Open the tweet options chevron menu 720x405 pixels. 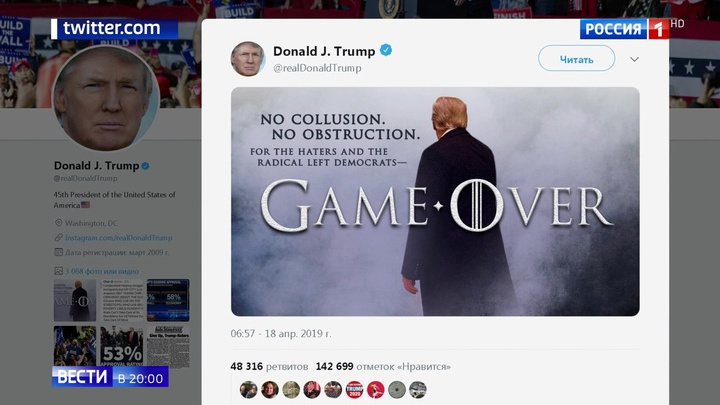click(x=634, y=59)
